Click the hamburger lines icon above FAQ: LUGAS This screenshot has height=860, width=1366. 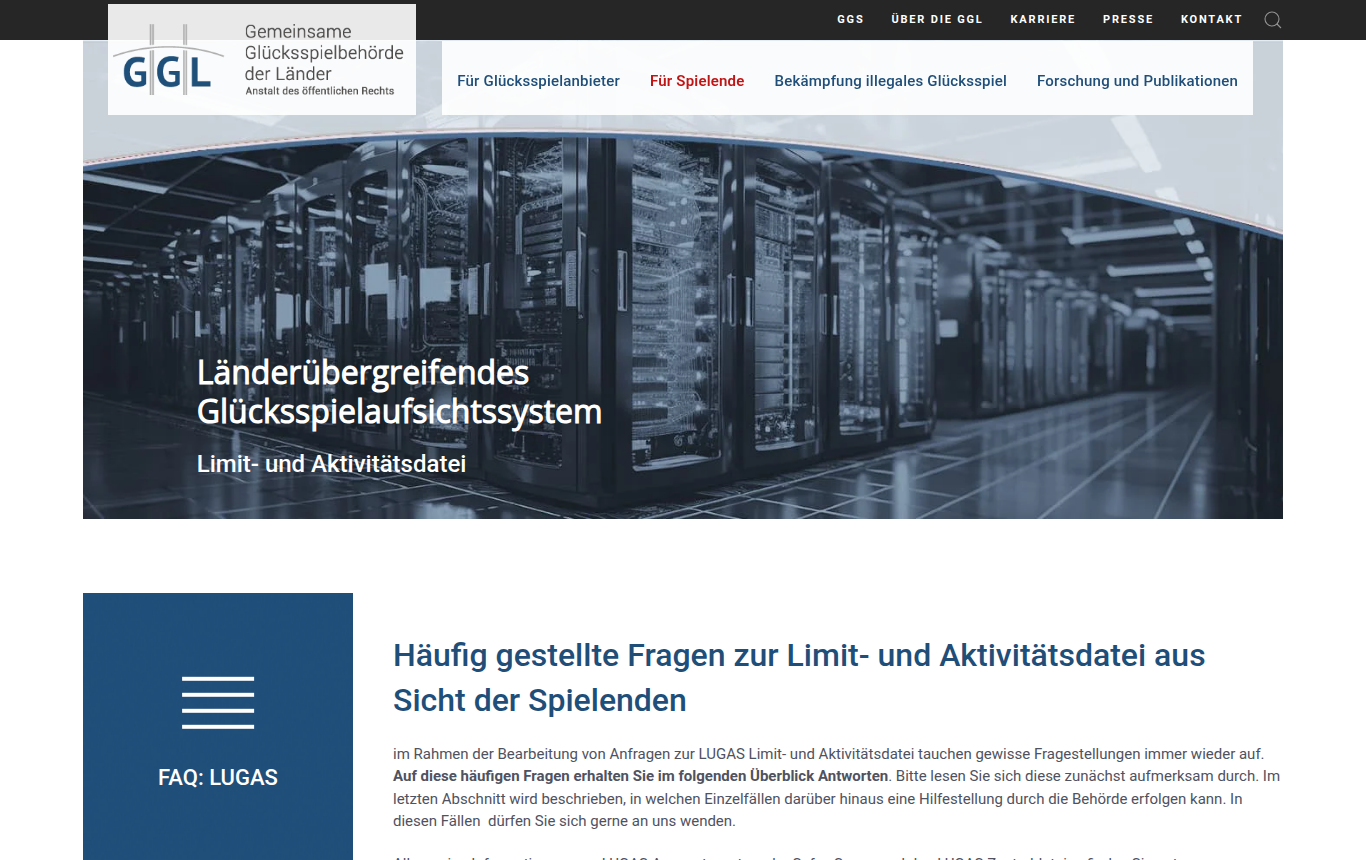click(218, 702)
